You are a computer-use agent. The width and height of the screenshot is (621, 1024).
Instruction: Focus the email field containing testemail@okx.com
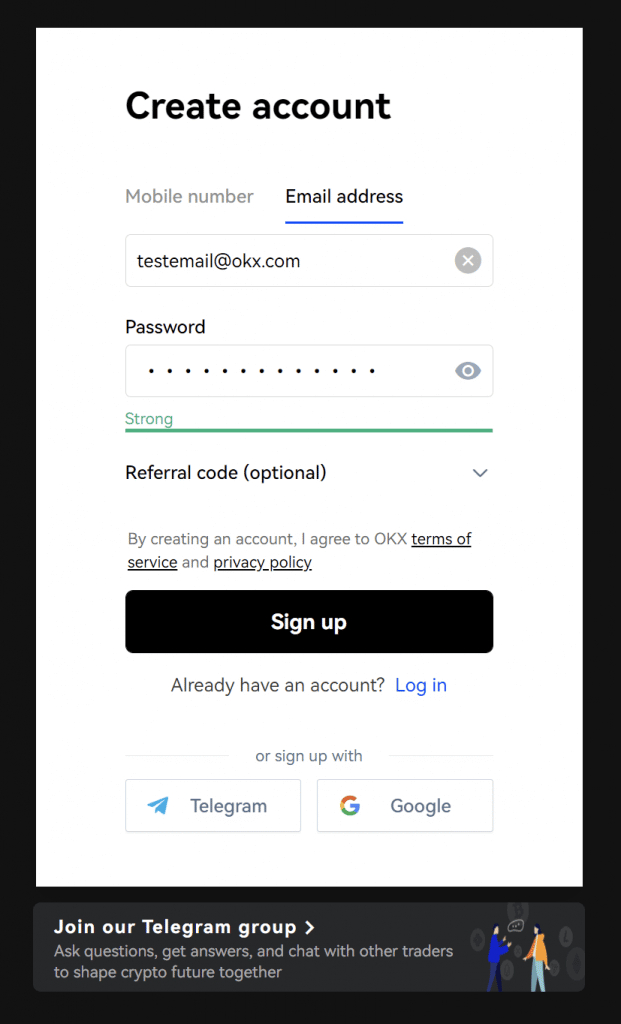coord(309,261)
